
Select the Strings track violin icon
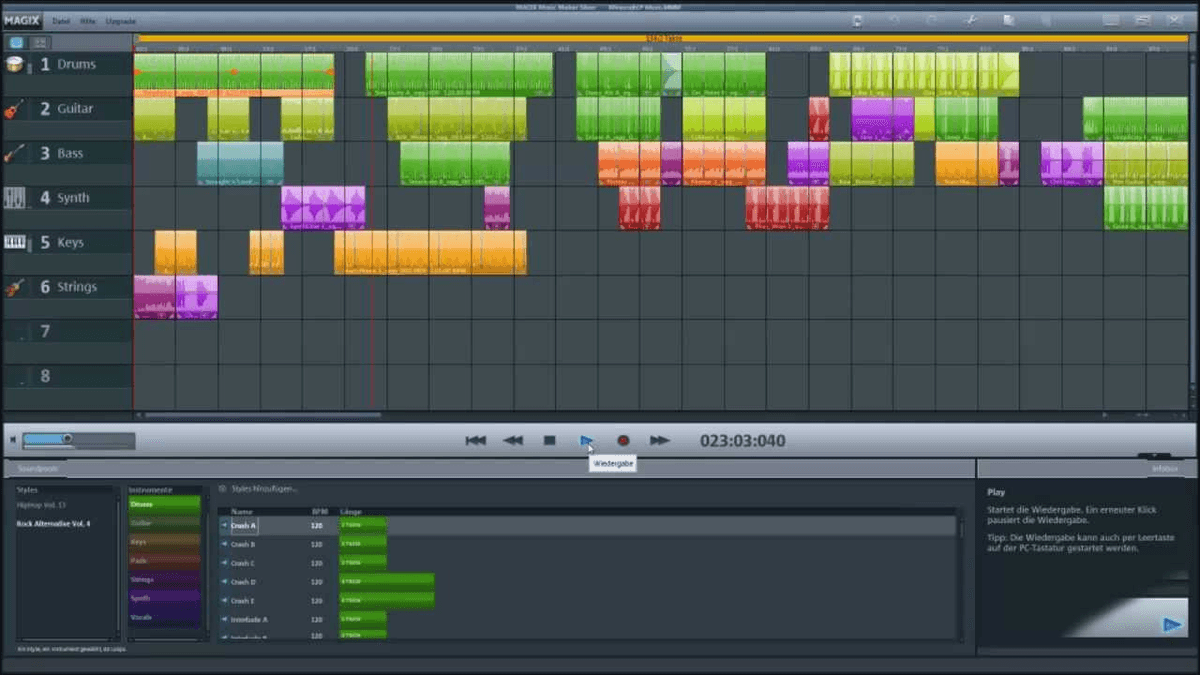14,287
